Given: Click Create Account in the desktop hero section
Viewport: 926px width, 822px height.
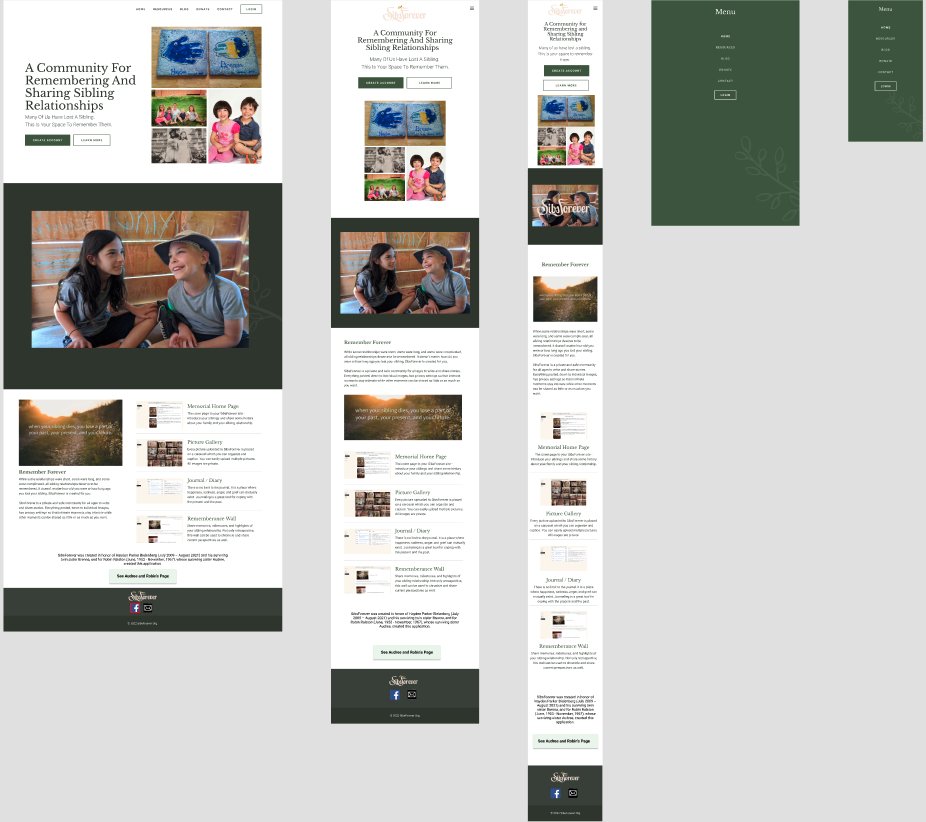Looking at the screenshot, I should (47, 140).
